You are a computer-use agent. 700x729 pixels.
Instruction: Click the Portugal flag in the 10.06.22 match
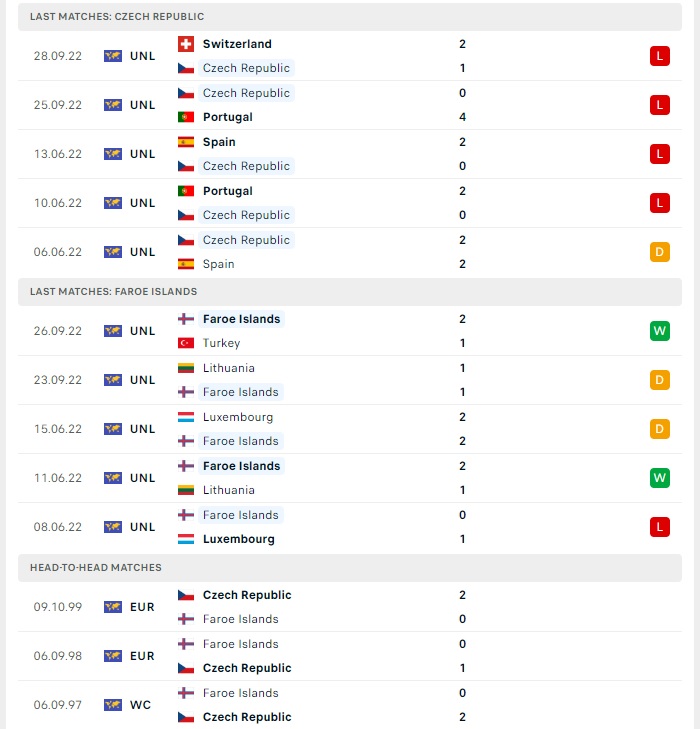click(186, 191)
